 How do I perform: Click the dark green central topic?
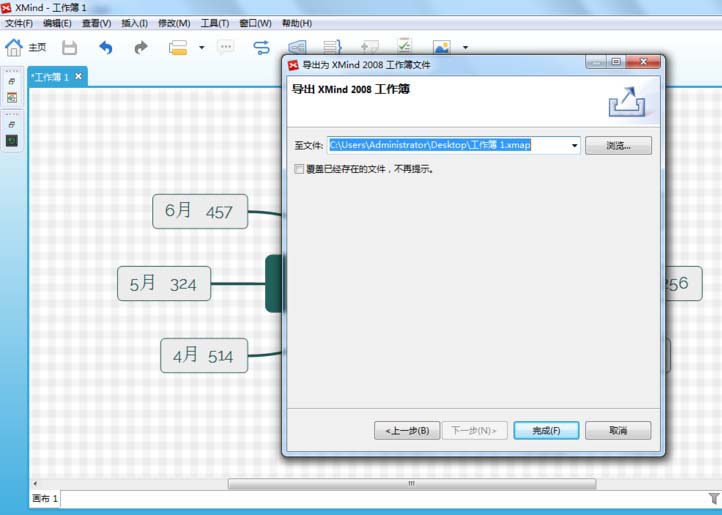click(274, 284)
